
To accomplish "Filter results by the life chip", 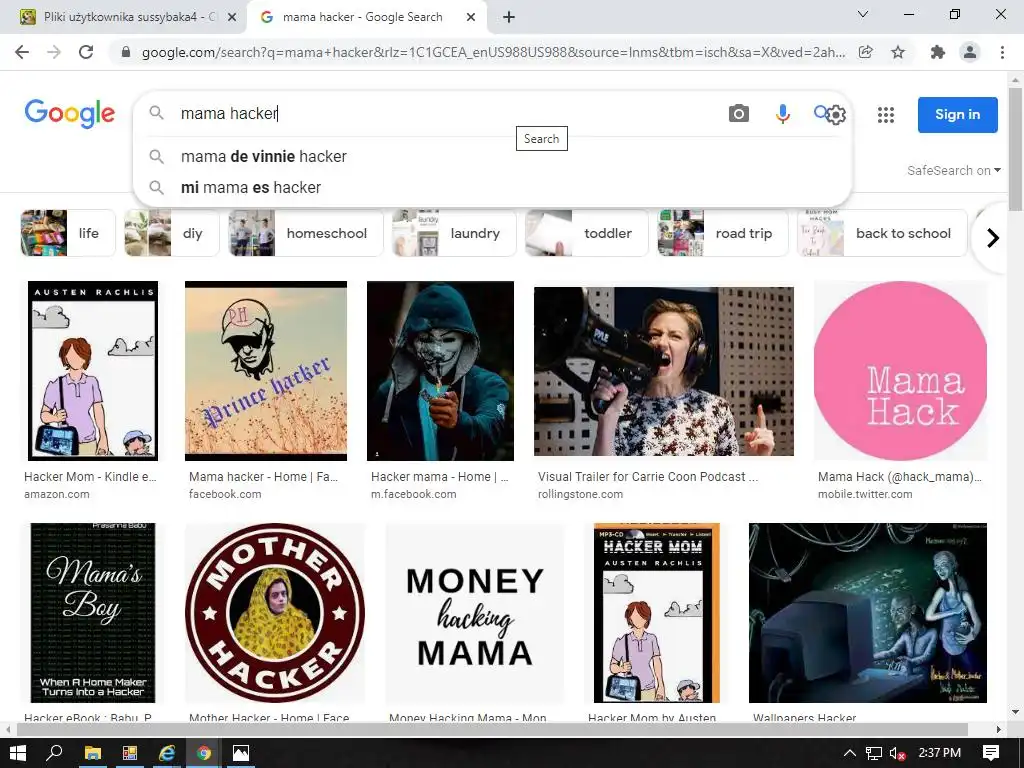I will point(68,233).
